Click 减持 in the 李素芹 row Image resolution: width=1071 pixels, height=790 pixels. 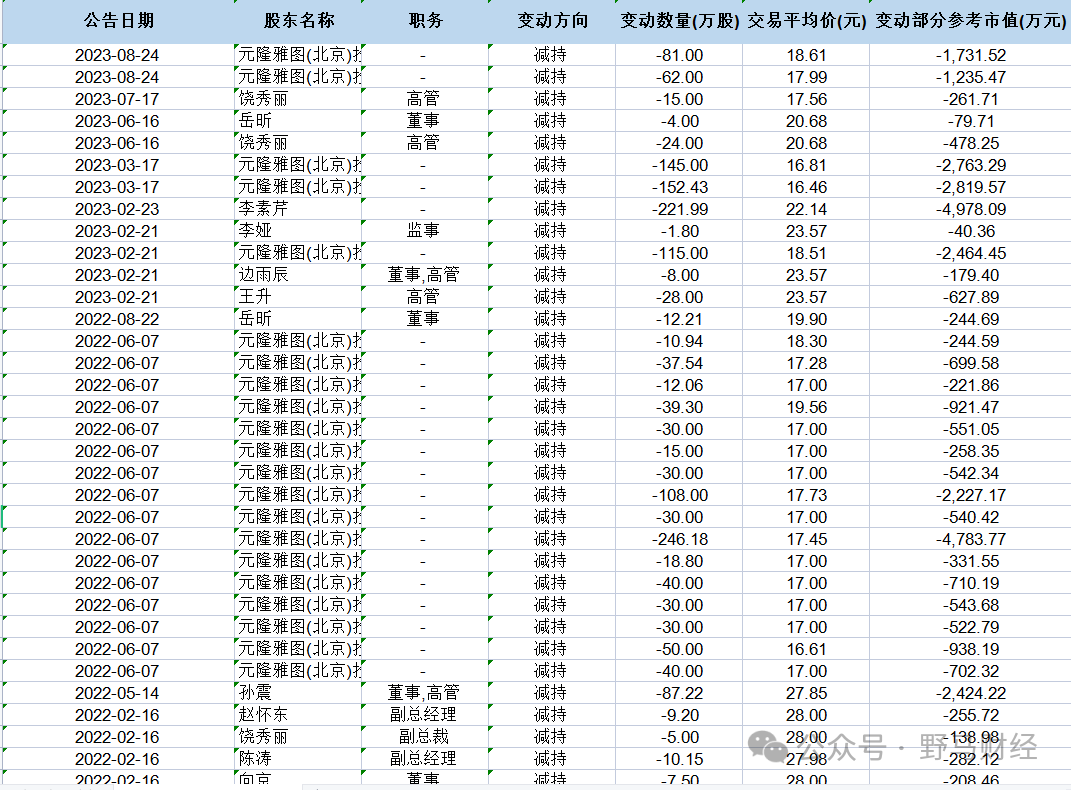[550, 209]
